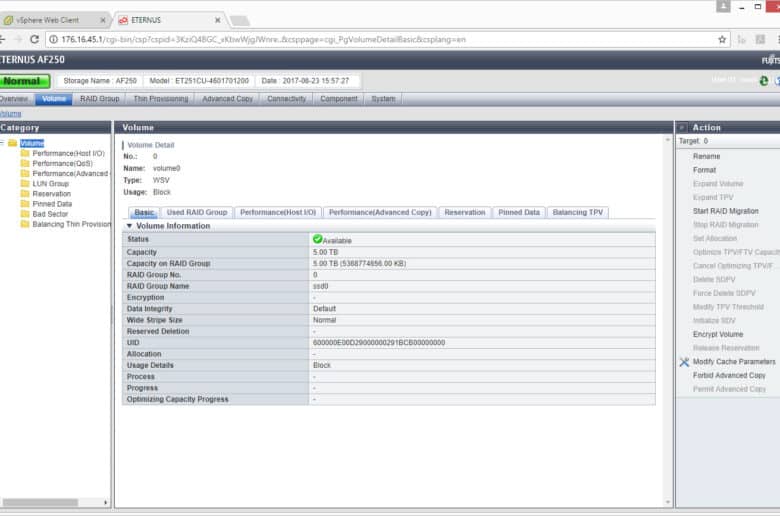Image resolution: width=780 pixels, height=516 pixels.
Task: Close the vSphere Web Client tab
Action: pyautogui.click(x=103, y=20)
